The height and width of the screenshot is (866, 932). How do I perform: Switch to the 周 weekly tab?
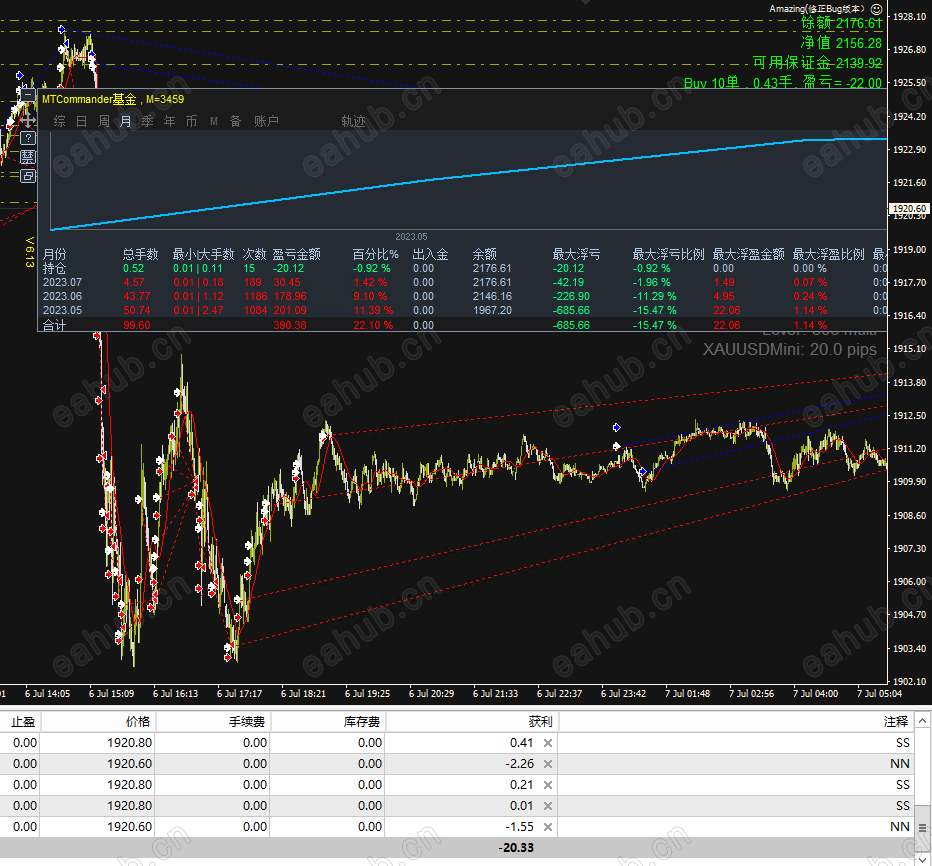[x=103, y=121]
